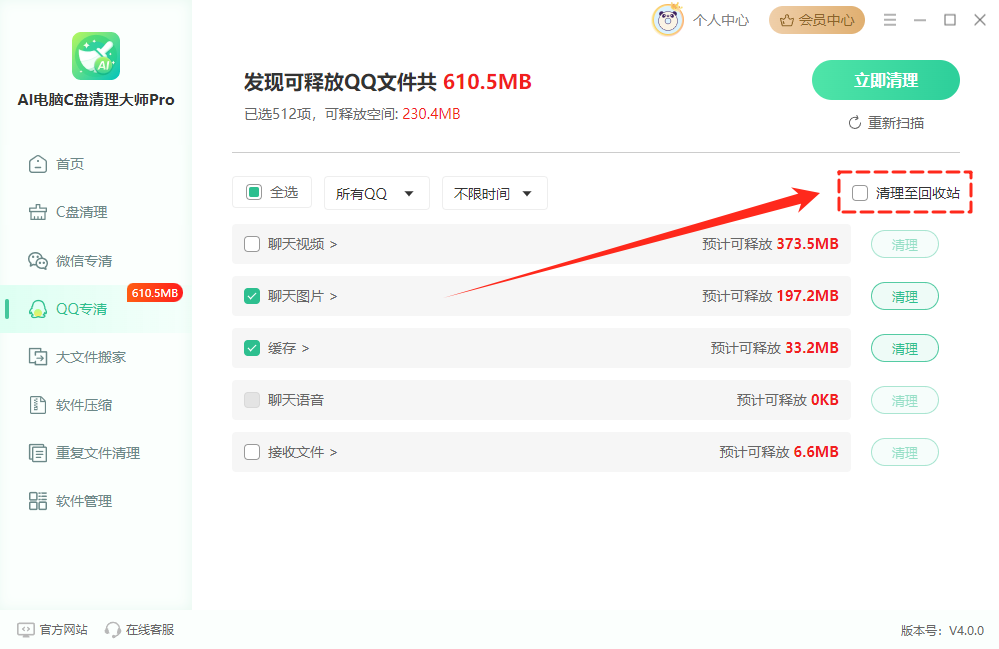Image resolution: width=999 pixels, height=649 pixels.
Task: Click 清理 button for 聊天图片
Action: point(905,297)
